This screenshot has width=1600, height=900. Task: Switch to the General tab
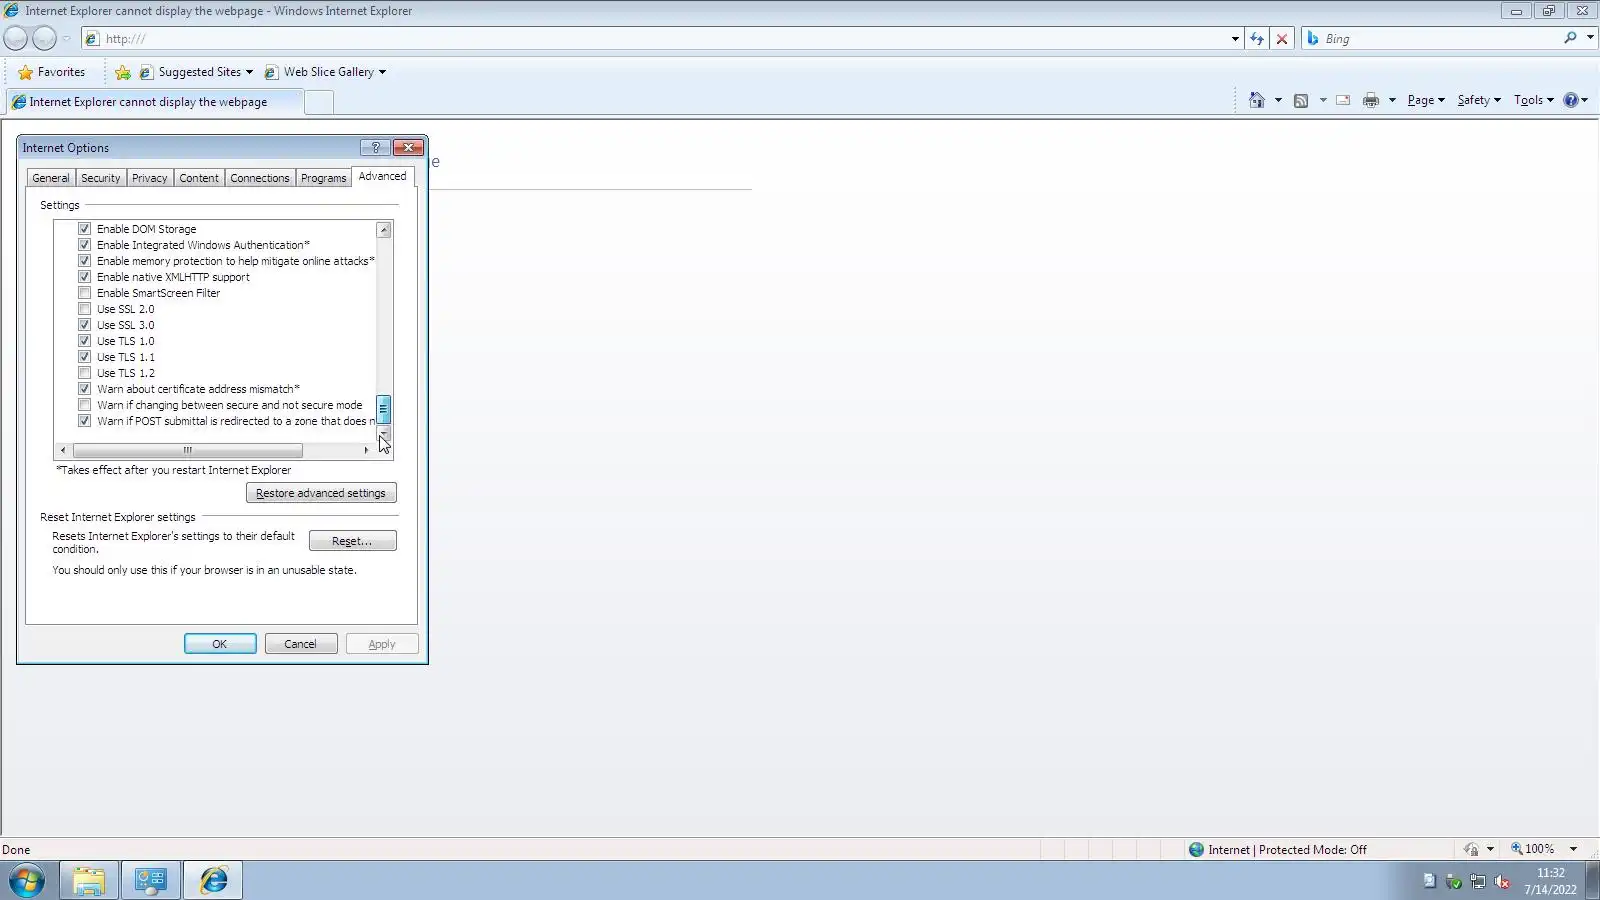(51, 178)
